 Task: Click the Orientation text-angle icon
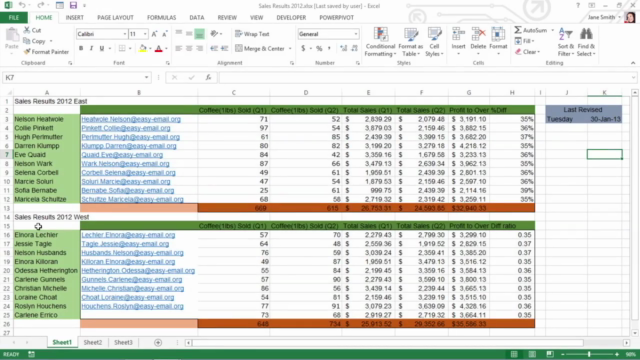click(214, 34)
